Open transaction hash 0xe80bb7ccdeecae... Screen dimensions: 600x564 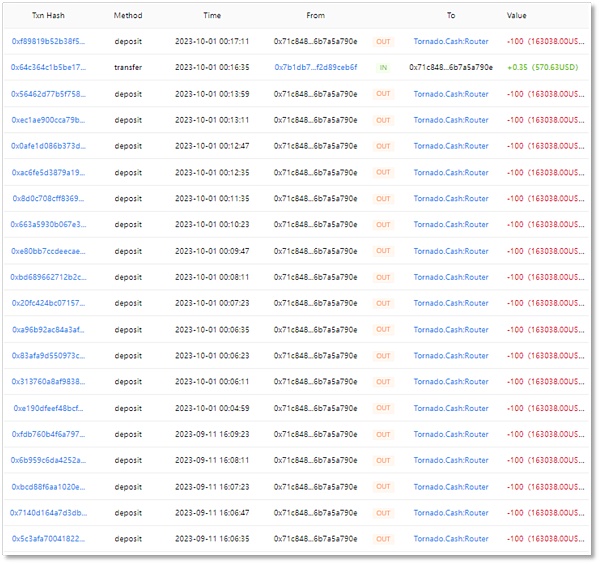pyautogui.click(x=48, y=251)
